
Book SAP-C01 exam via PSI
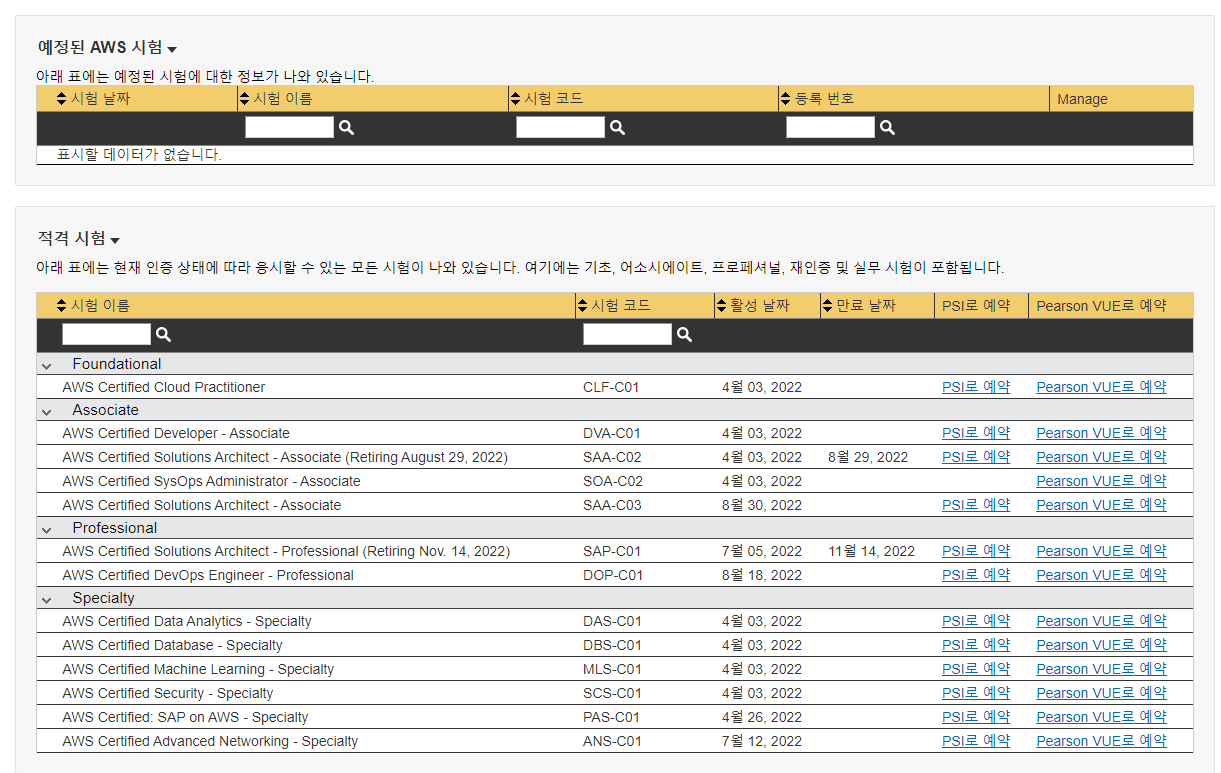click(976, 551)
